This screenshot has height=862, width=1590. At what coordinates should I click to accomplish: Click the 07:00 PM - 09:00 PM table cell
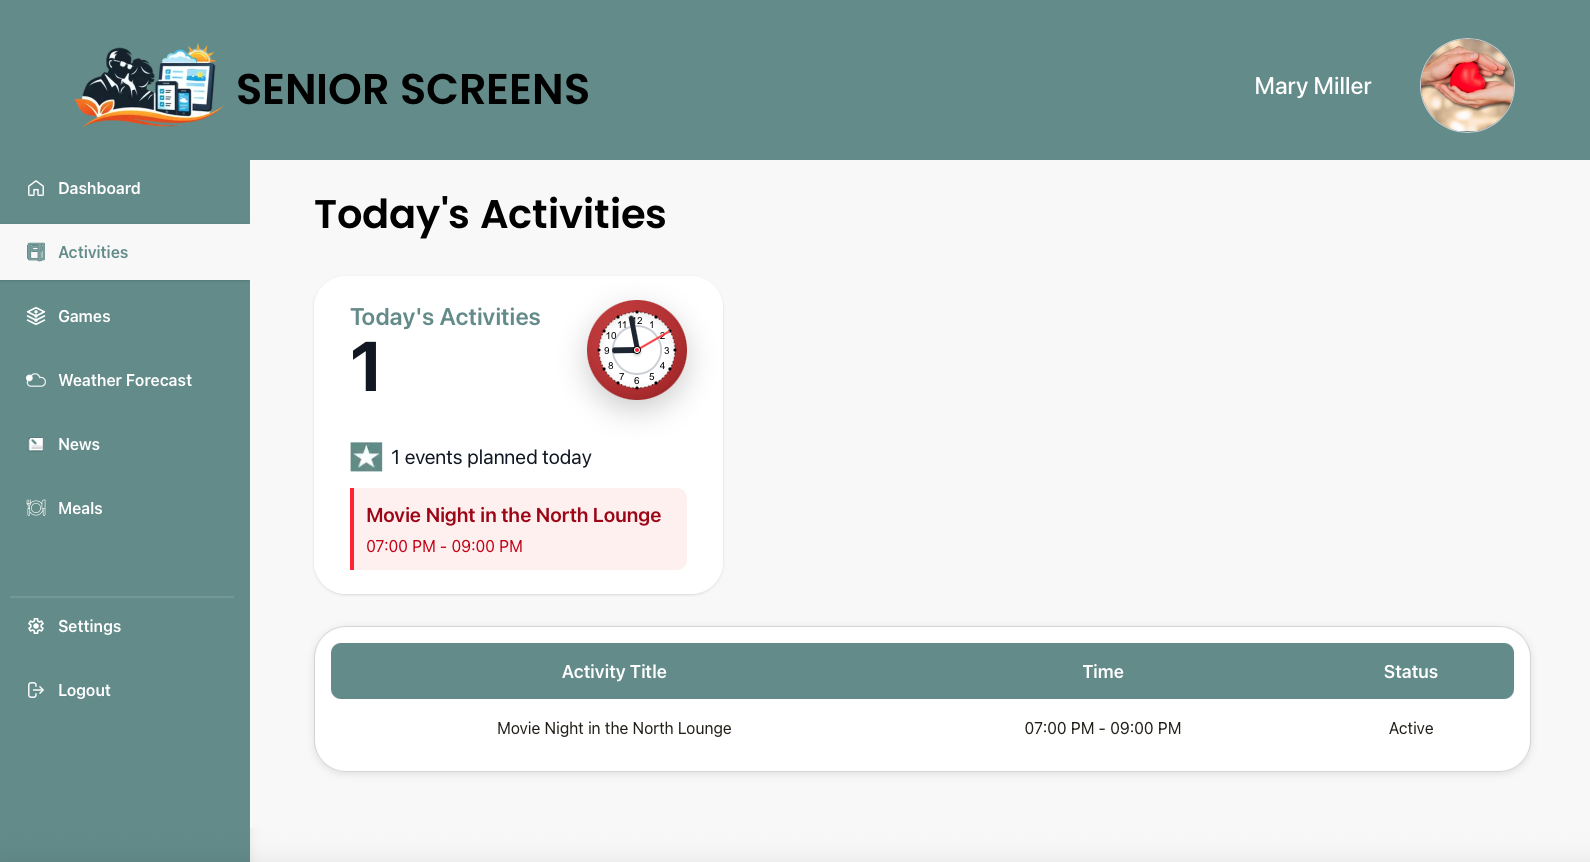tap(1103, 728)
